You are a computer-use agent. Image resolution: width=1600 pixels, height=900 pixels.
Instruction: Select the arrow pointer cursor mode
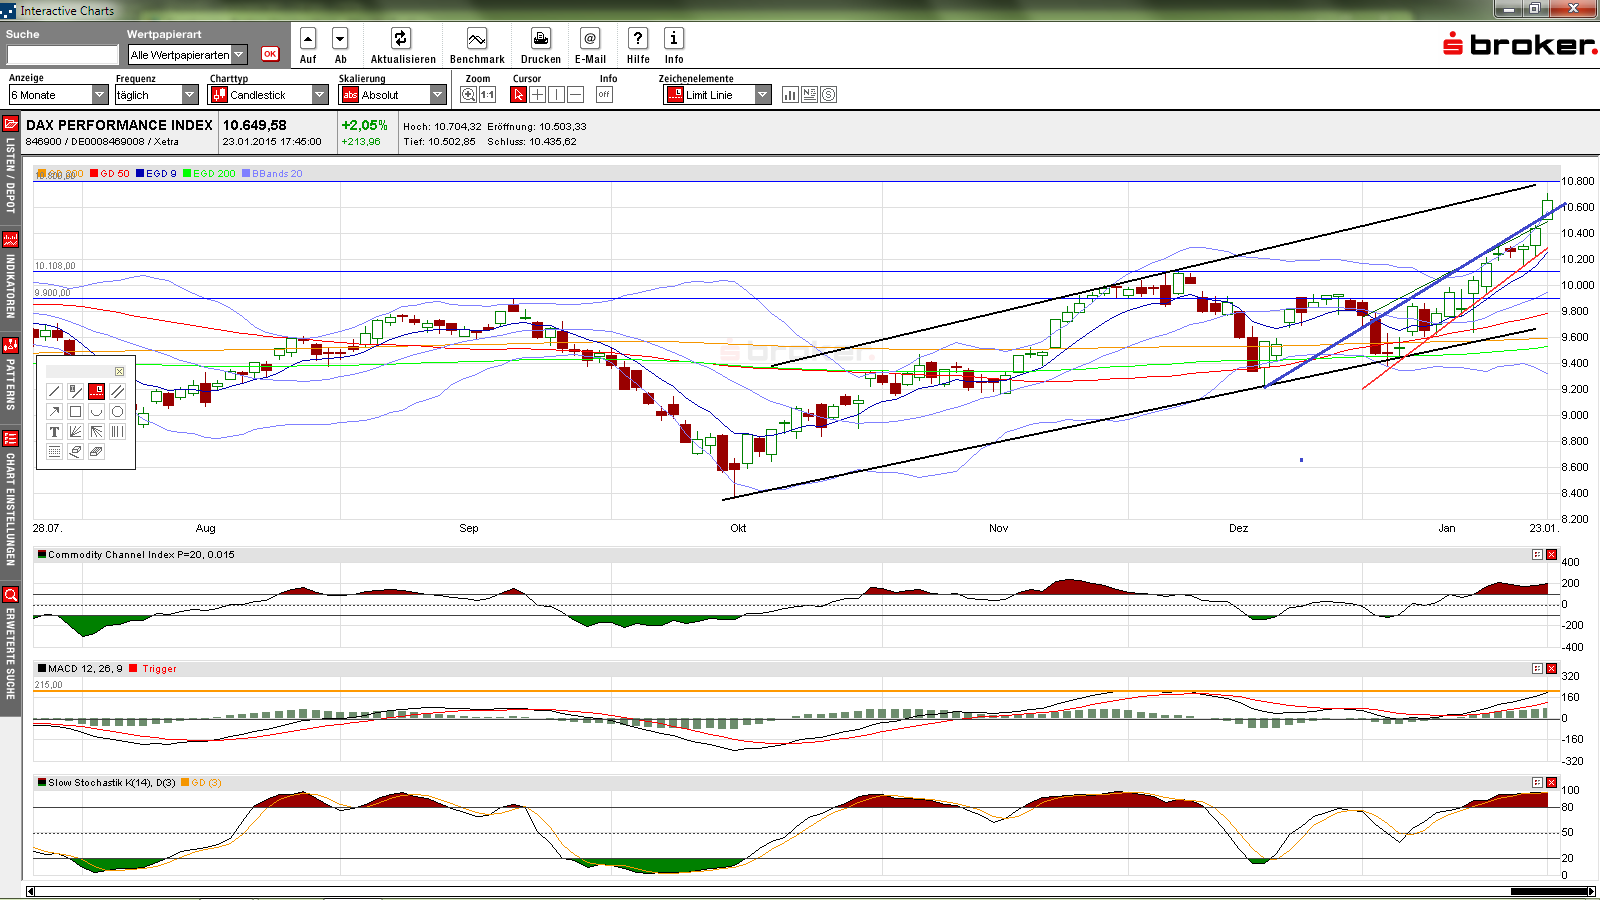point(518,95)
